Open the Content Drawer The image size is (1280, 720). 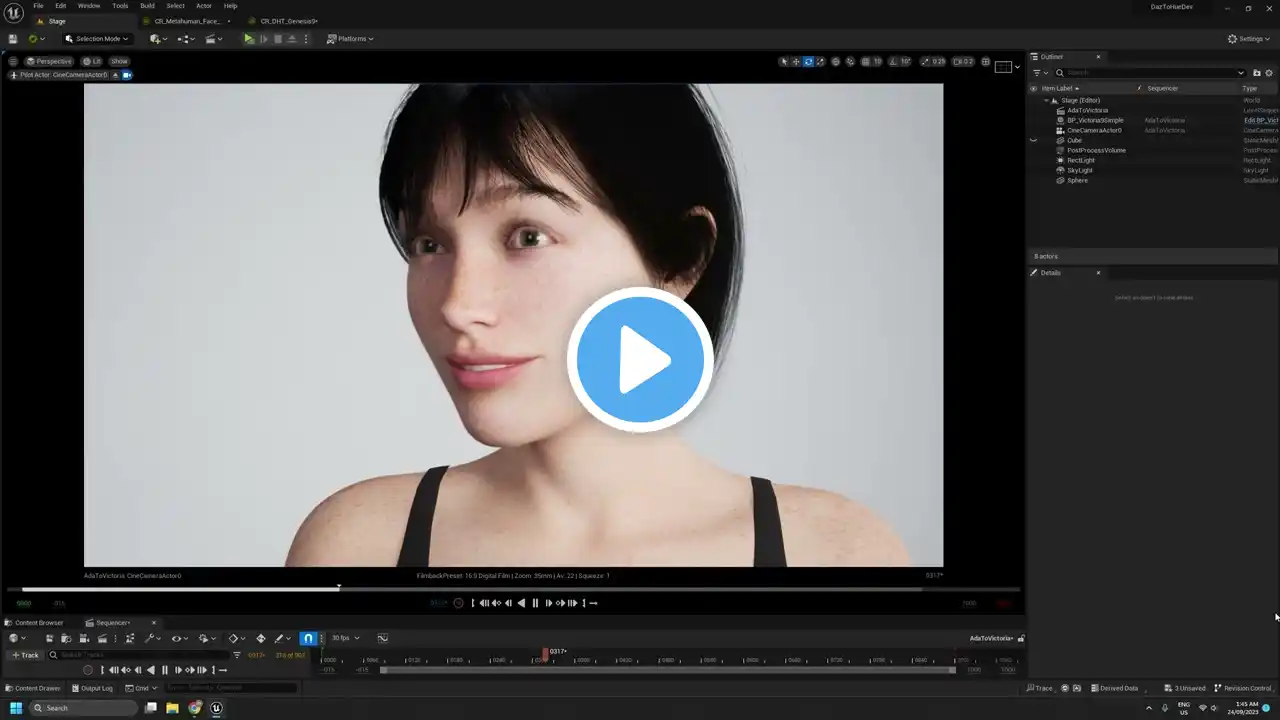pyautogui.click(x=33, y=688)
